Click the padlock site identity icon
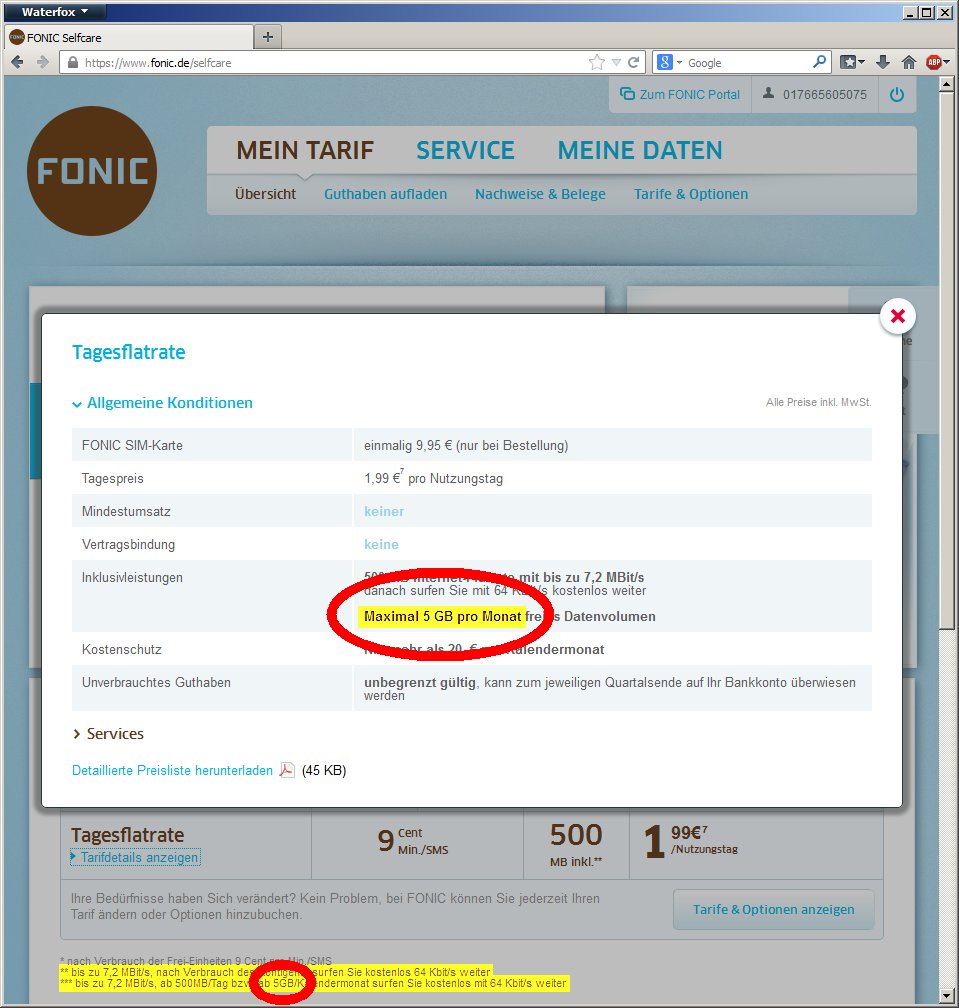This screenshot has height=1008, width=959. (73, 62)
